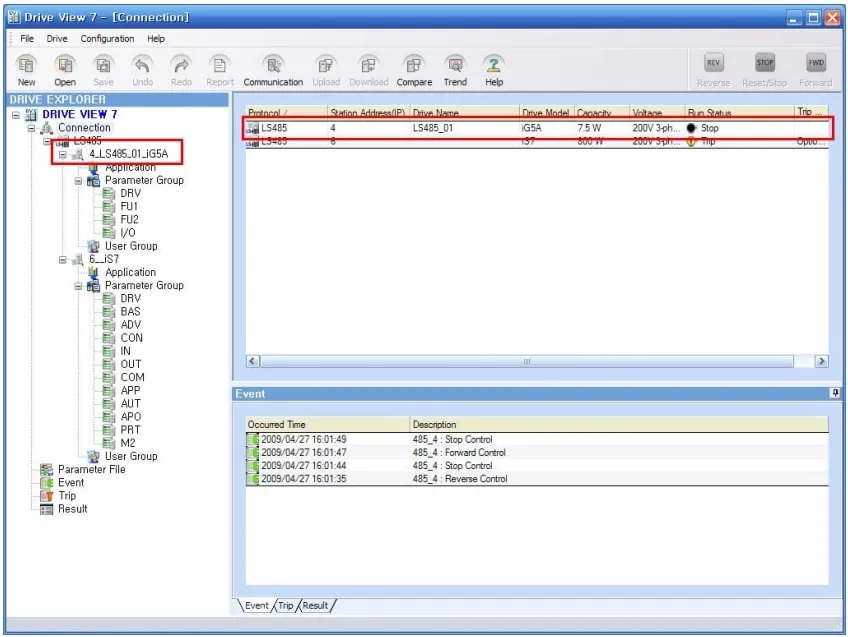
Task: Switch to the Trip tab
Action: pos(286,606)
